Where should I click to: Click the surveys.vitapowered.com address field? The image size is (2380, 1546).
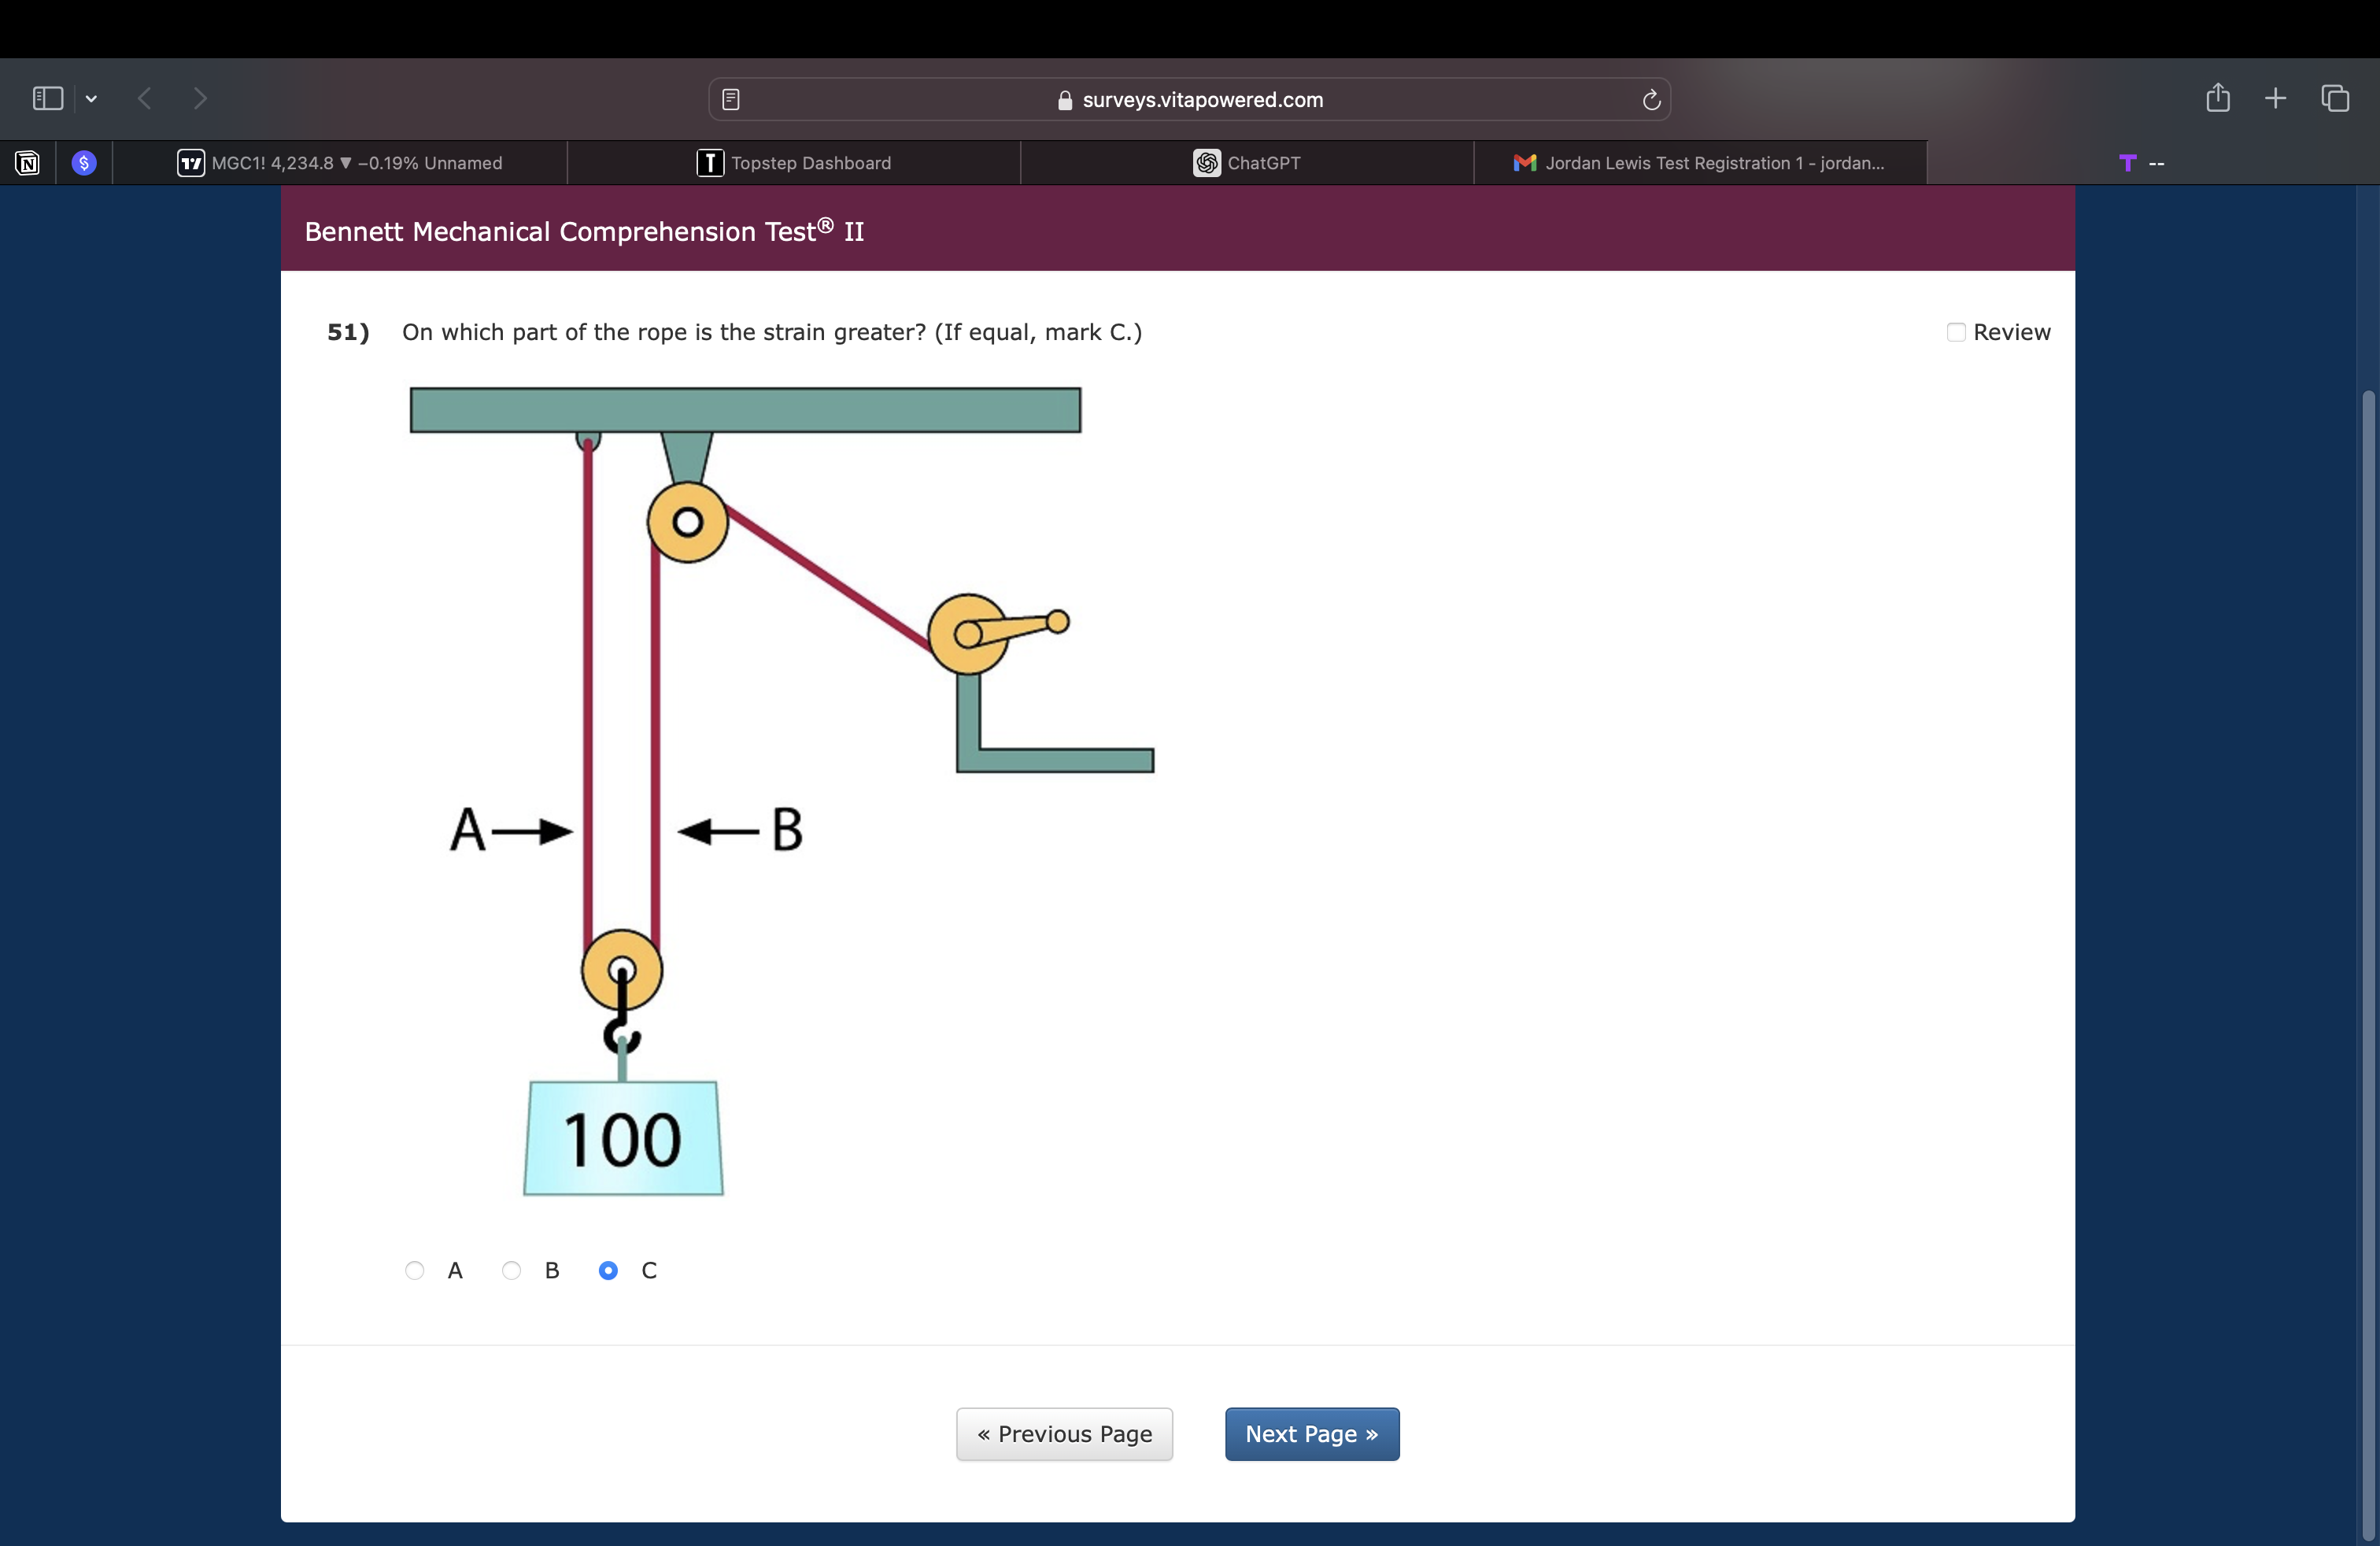[x=1190, y=99]
